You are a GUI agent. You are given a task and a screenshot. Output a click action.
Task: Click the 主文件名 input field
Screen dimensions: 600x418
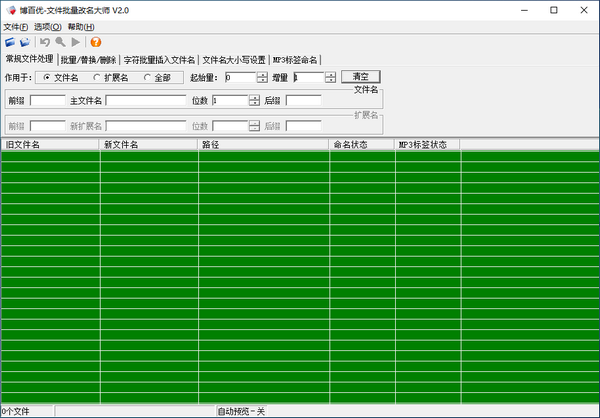pyautogui.click(x=145, y=101)
